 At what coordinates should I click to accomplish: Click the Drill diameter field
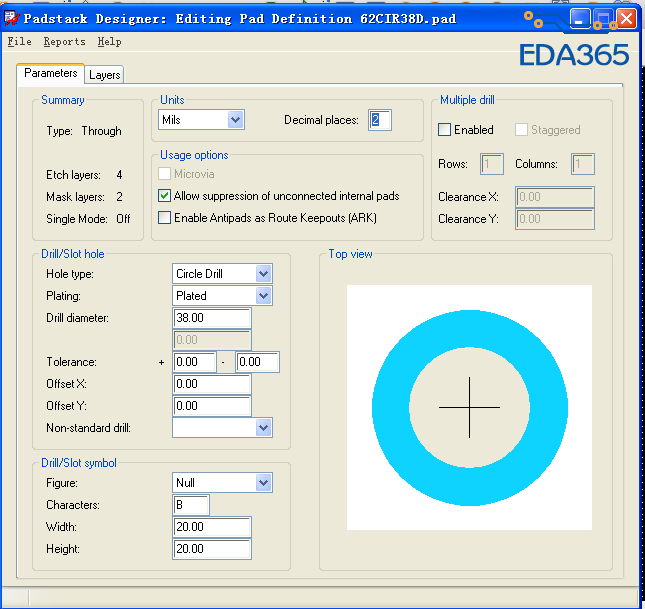tap(212, 318)
